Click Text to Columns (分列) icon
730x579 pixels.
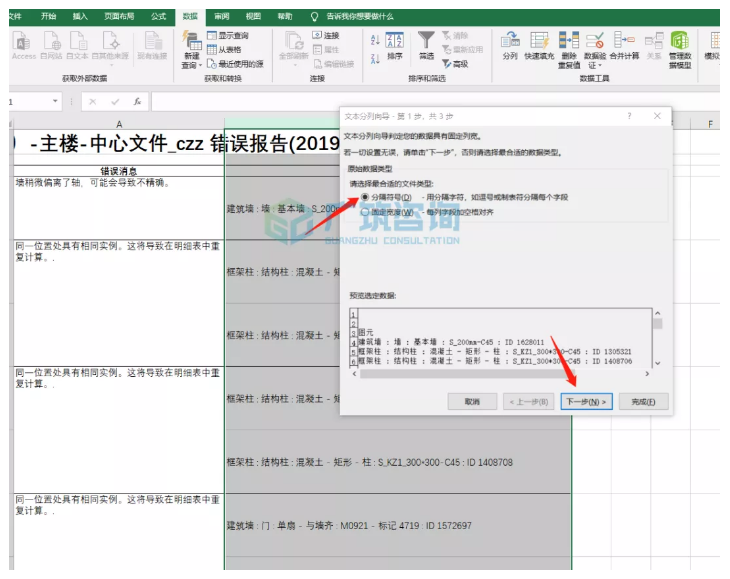510,46
